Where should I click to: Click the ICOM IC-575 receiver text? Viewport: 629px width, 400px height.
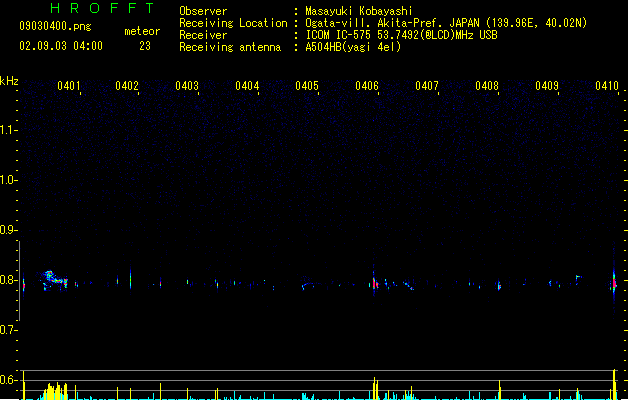(401, 35)
